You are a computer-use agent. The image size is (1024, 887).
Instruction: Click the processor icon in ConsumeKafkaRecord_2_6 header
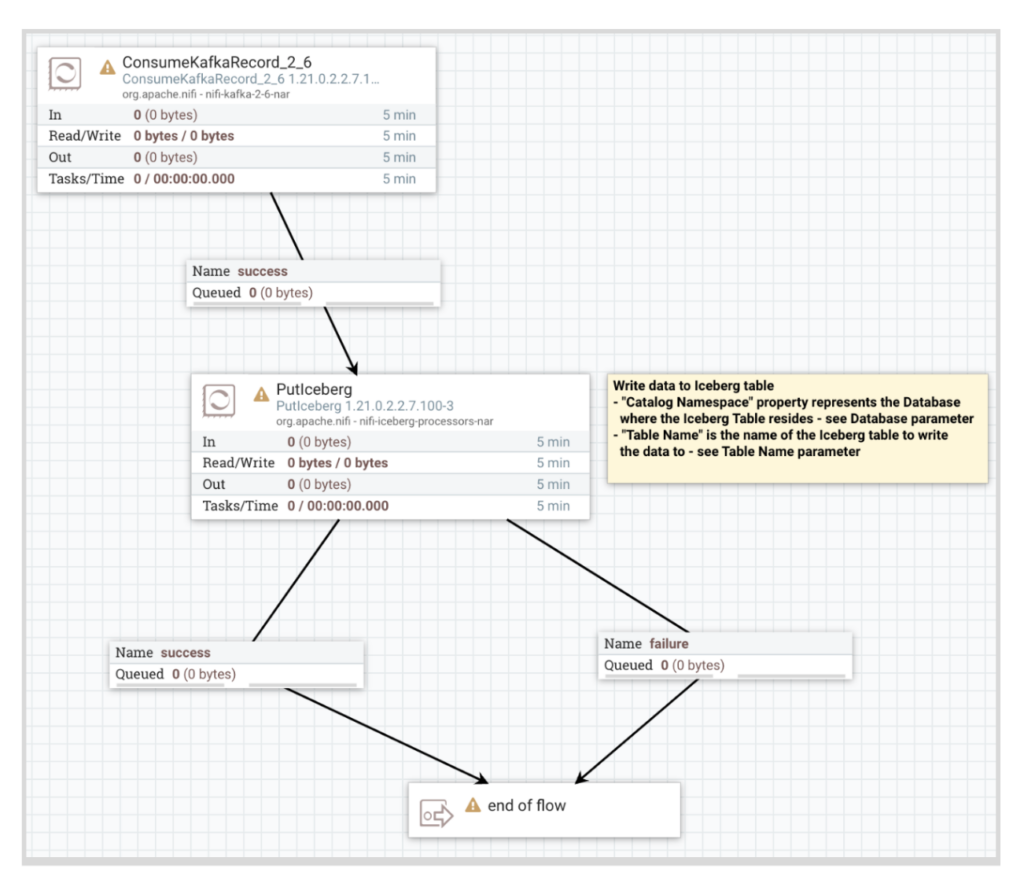pyautogui.click(x=63, y=73)
